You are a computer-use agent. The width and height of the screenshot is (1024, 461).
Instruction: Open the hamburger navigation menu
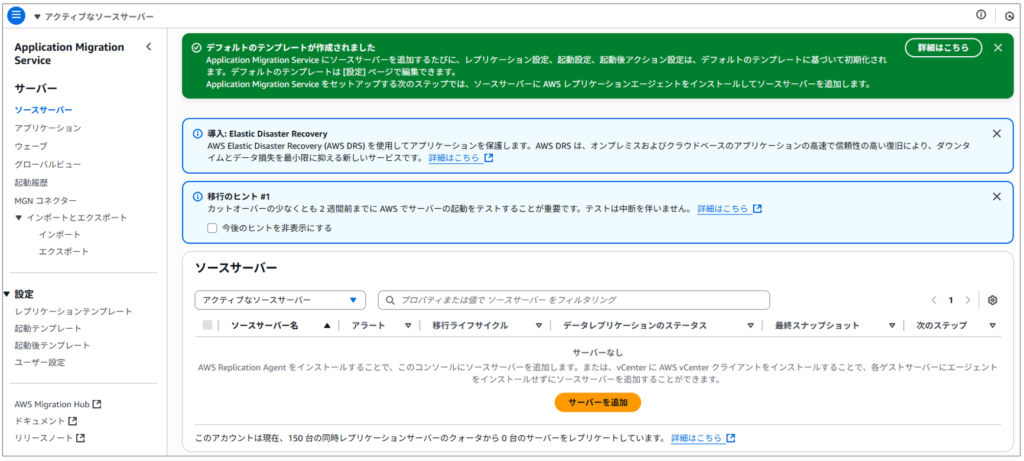(x=16, y=16)
